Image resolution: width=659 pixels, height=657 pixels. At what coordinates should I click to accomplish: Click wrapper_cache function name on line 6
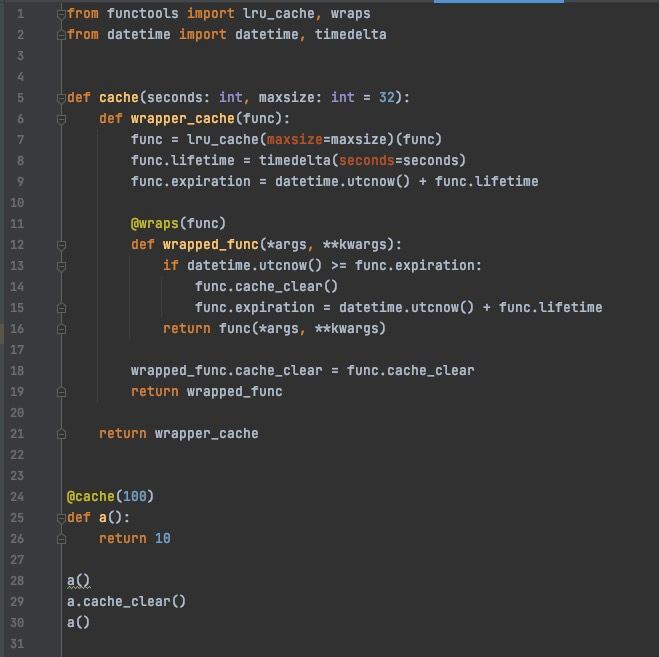pyautogui.click(x=182, y=119)
